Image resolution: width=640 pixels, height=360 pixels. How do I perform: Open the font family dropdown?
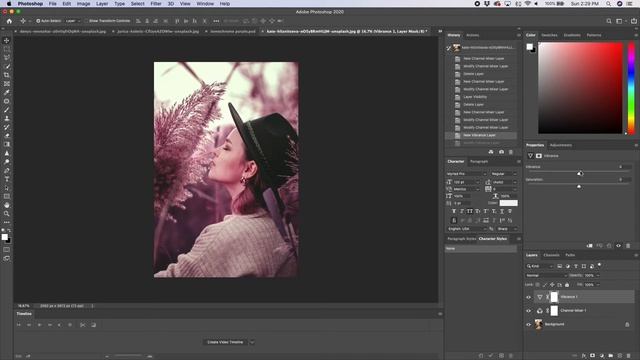pos(466,174)
